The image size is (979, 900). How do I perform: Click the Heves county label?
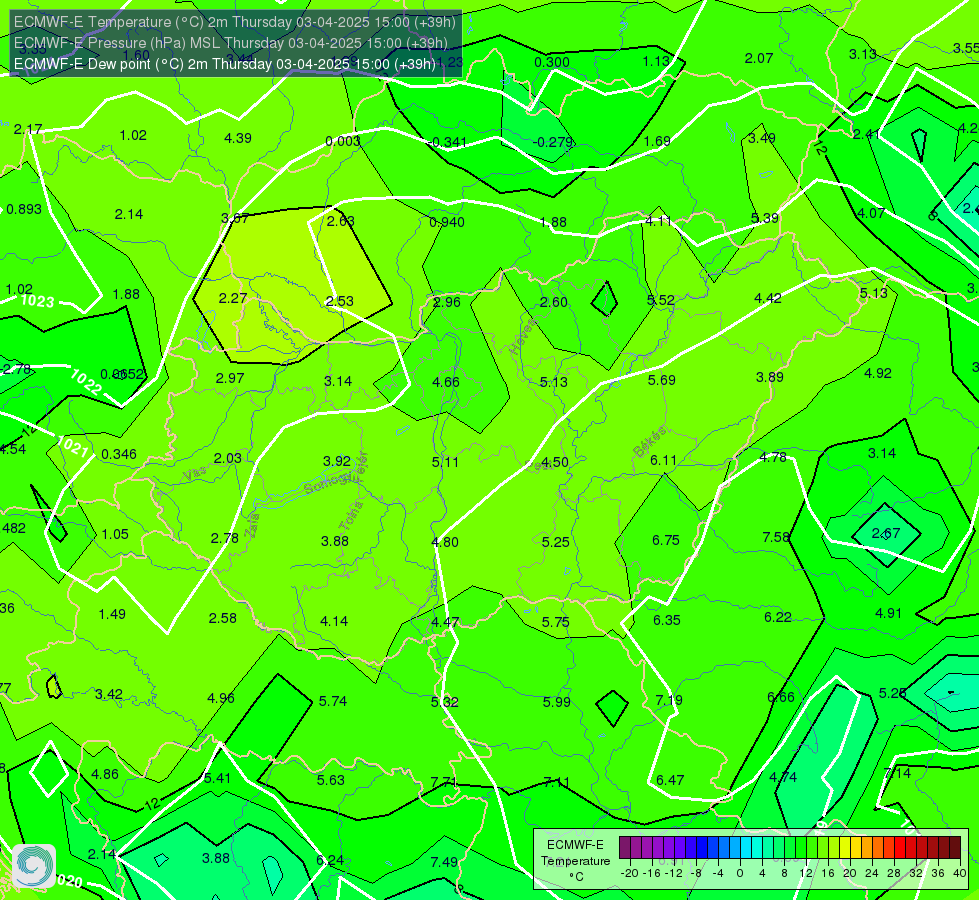point(522,337)
